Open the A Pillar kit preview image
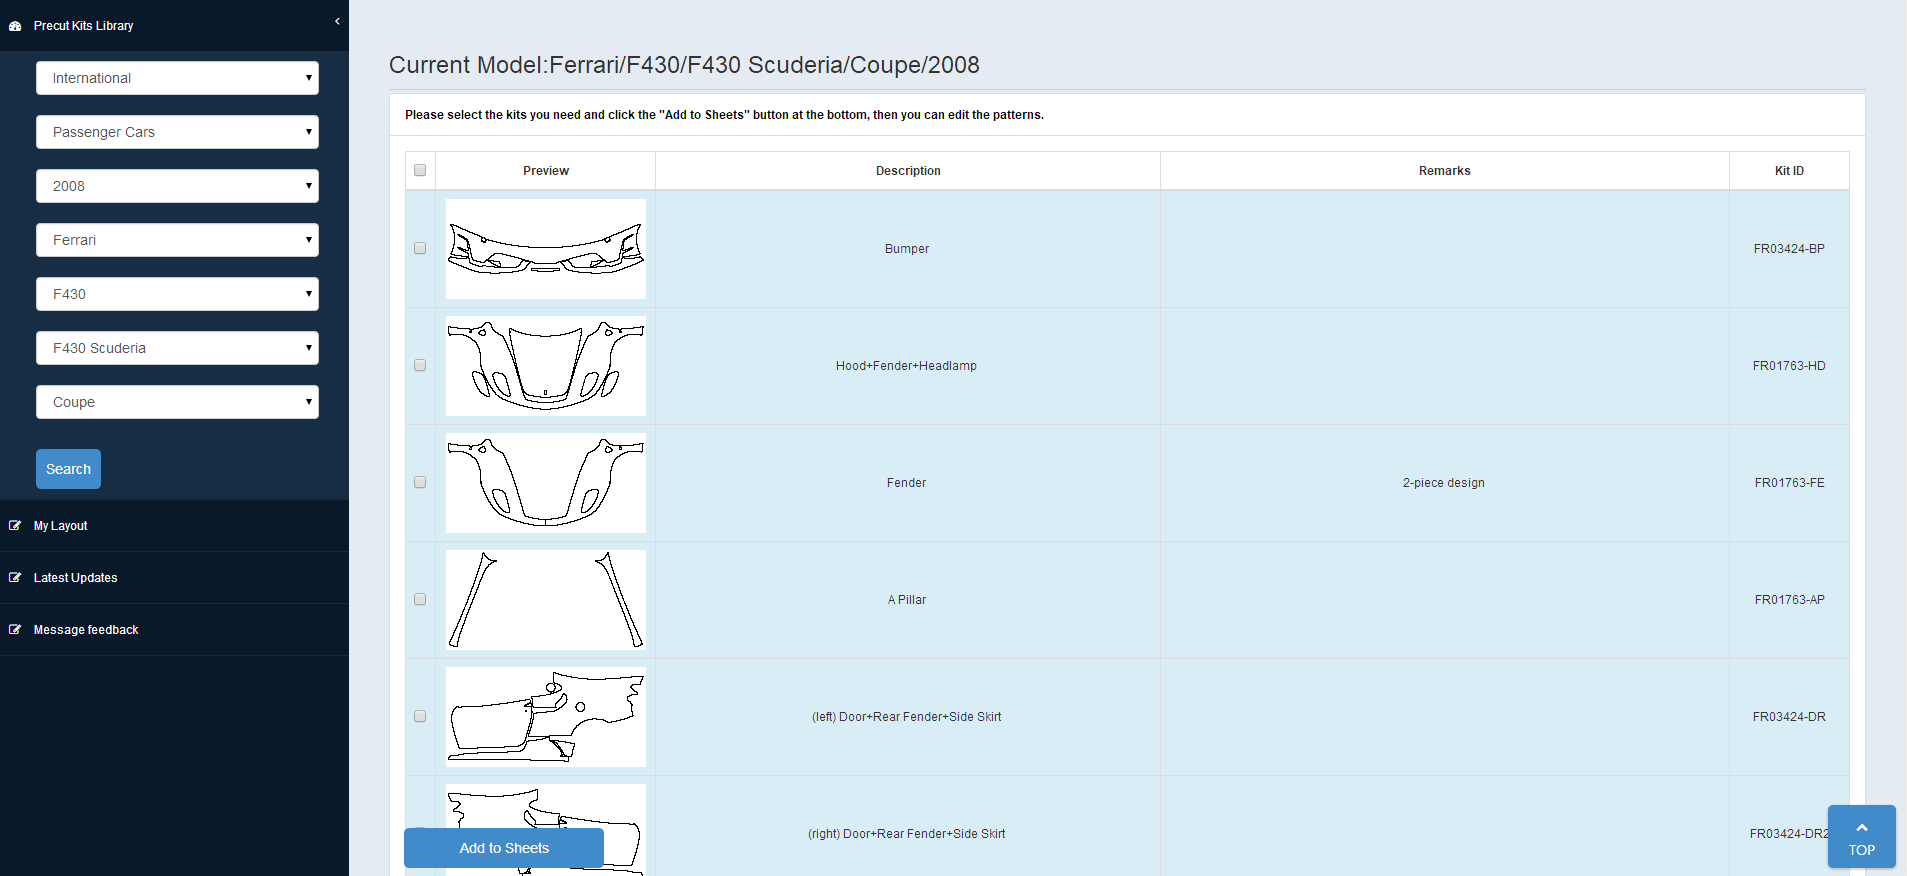The image size is (1907, 876). (x=545, y=600)
